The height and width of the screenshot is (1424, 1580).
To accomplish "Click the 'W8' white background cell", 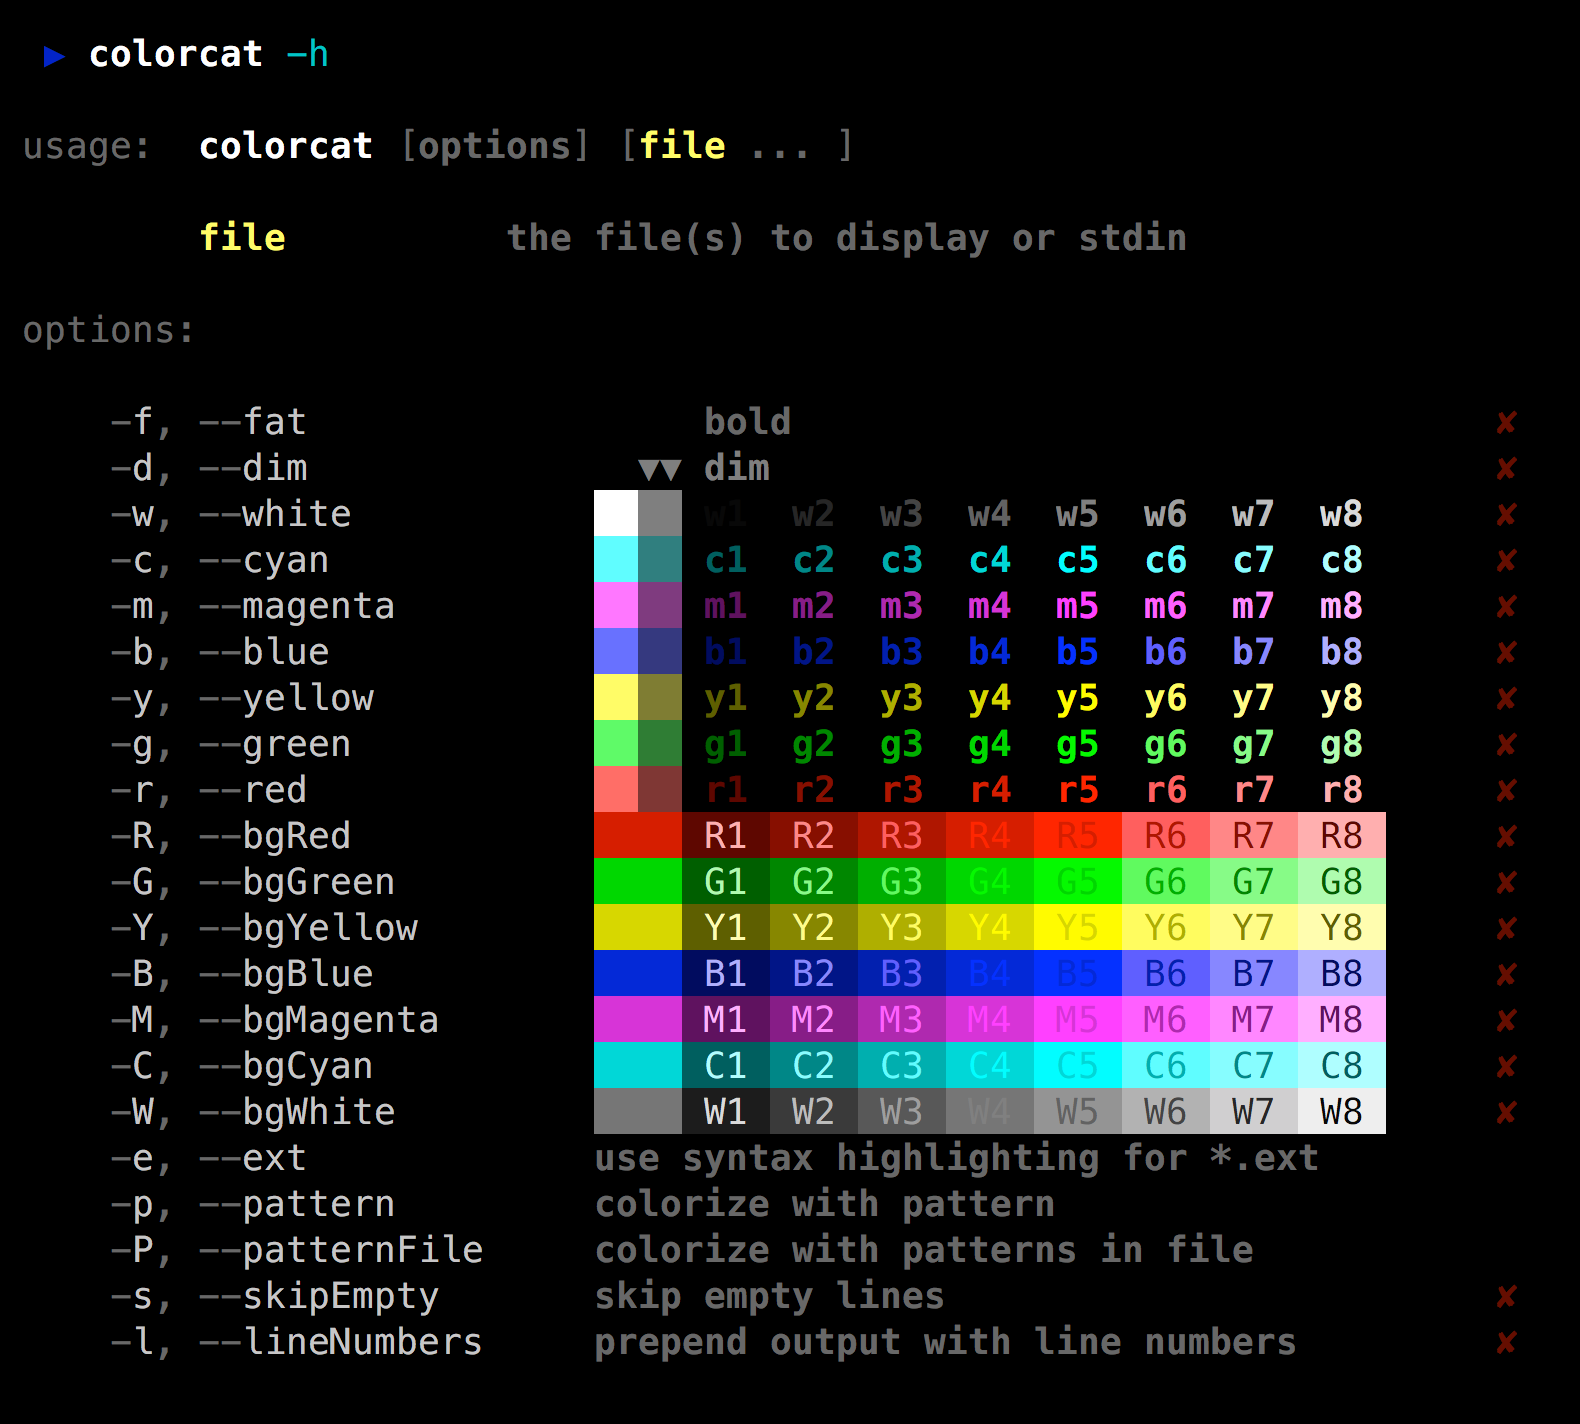I will click(x=1342, y=1111).
